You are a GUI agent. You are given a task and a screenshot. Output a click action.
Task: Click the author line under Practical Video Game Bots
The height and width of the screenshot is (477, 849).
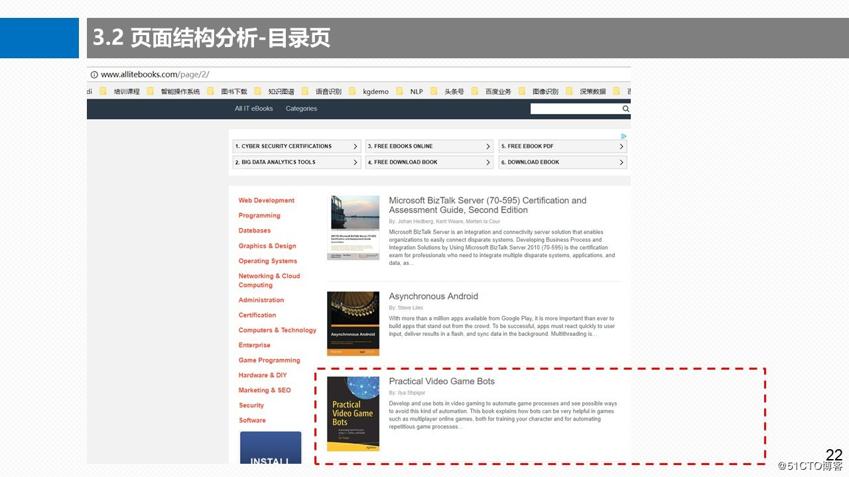coord(407,393)
